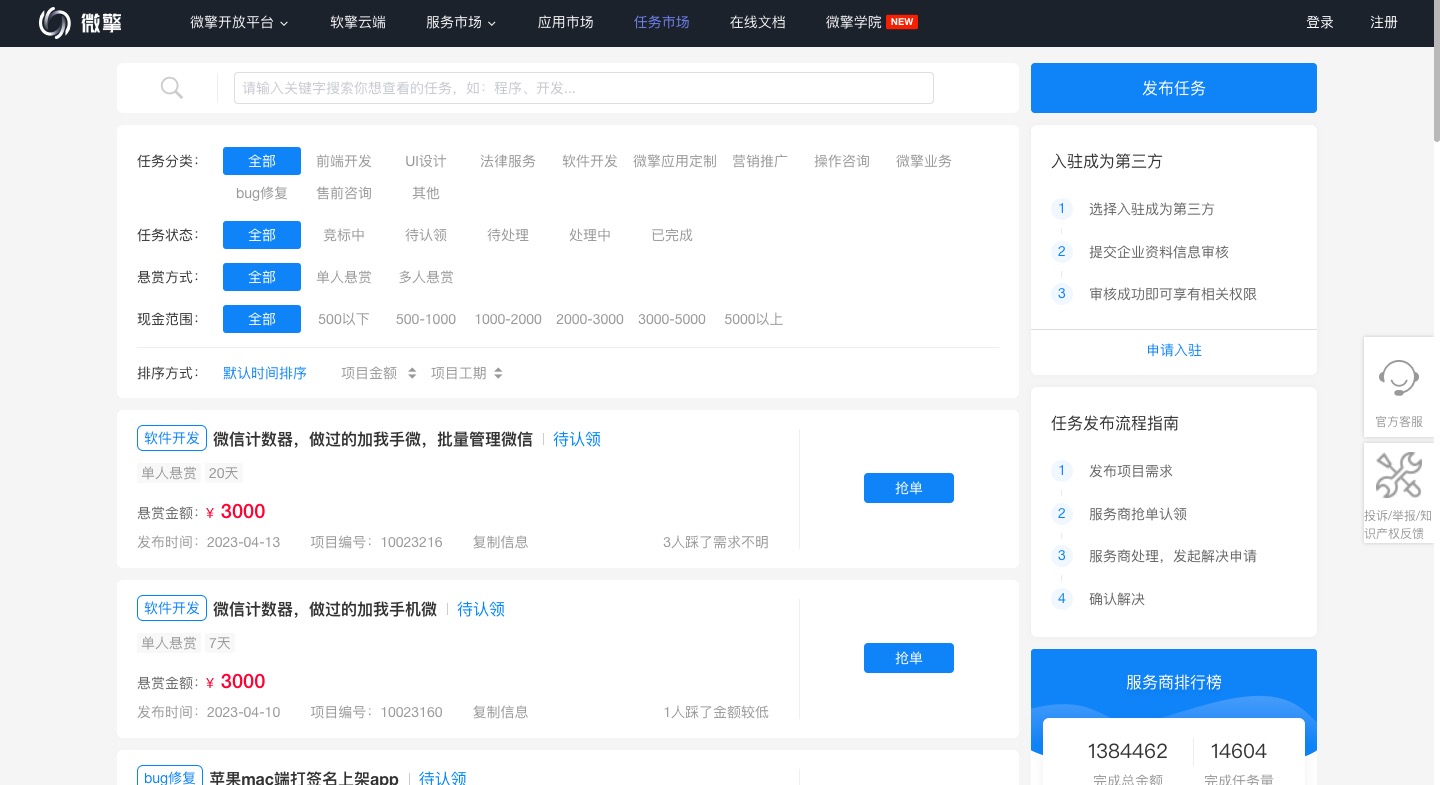Click the 项目工期 sort arrows
The width and height of the screenshot is (1440, 785).
click(498, 373)
